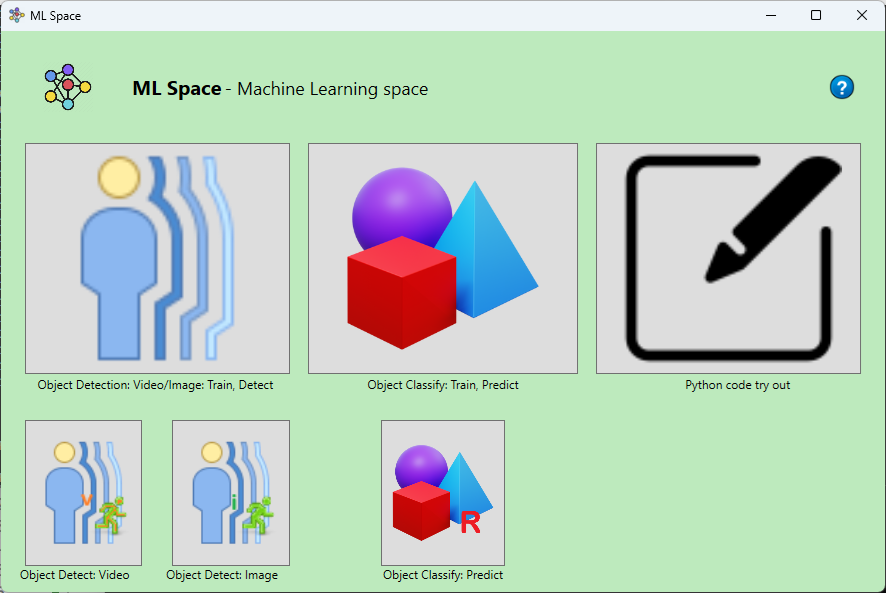886x593 pixels.
Task: Open Object Classify Predict tile with red R
Action: [442, 492]
